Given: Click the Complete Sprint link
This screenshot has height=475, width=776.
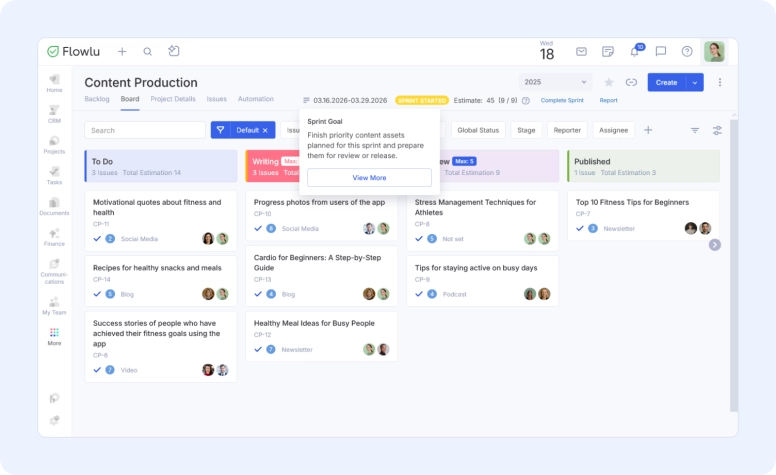Looking at the screenshot, I should pyautogui.click(x=562, y=100).
